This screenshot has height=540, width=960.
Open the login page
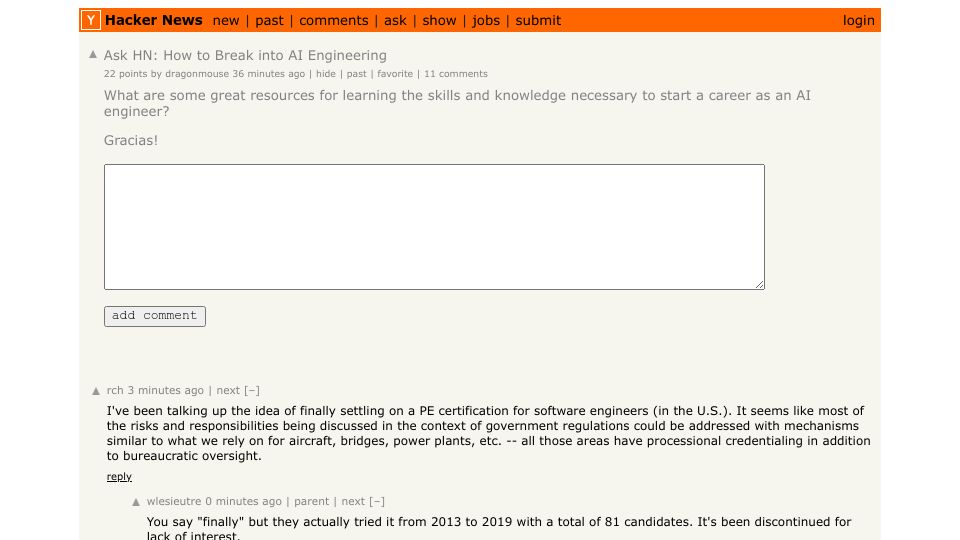tap(858, 21)
